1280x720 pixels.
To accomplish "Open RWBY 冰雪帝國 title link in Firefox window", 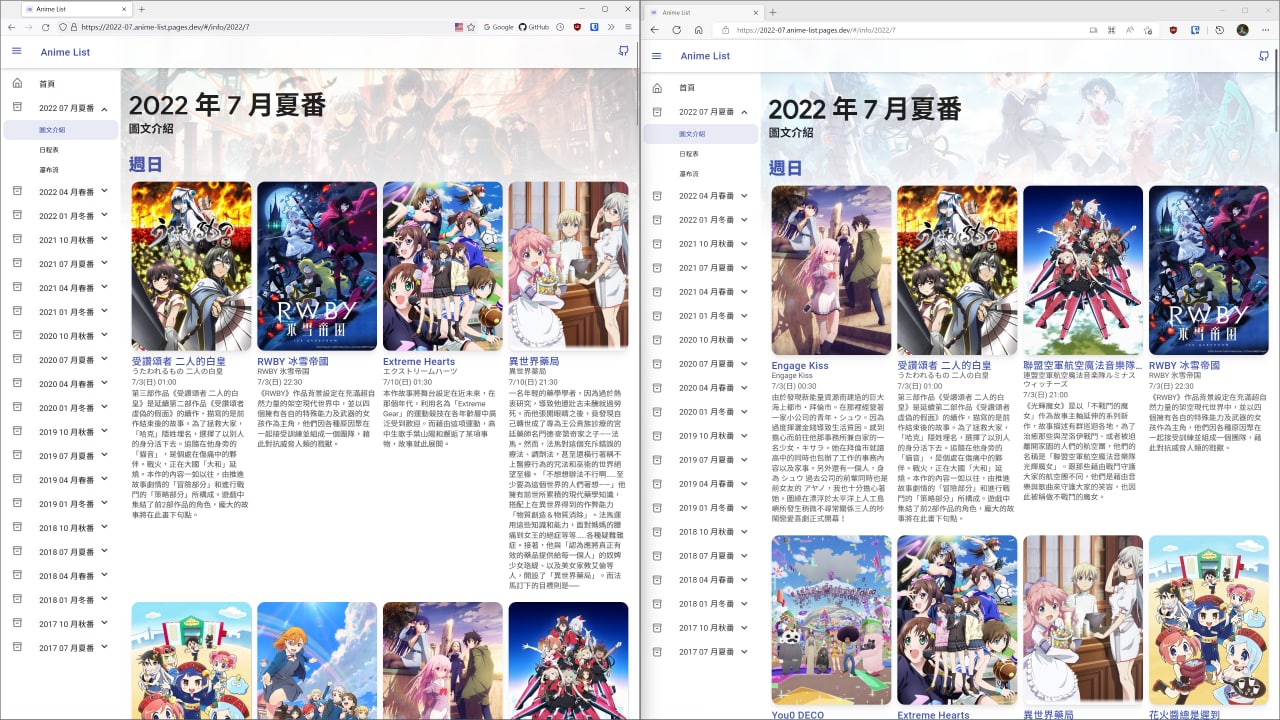I will 293,361.
